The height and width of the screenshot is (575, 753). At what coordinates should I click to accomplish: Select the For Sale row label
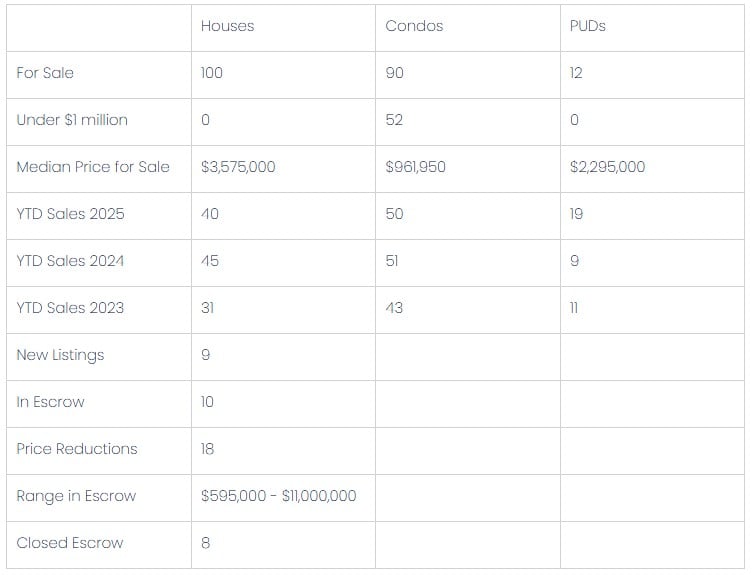[x=45, y=73]
